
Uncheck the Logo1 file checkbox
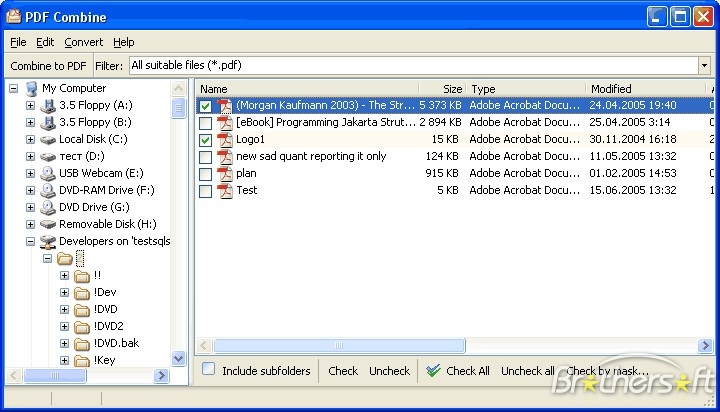[205, 140]
